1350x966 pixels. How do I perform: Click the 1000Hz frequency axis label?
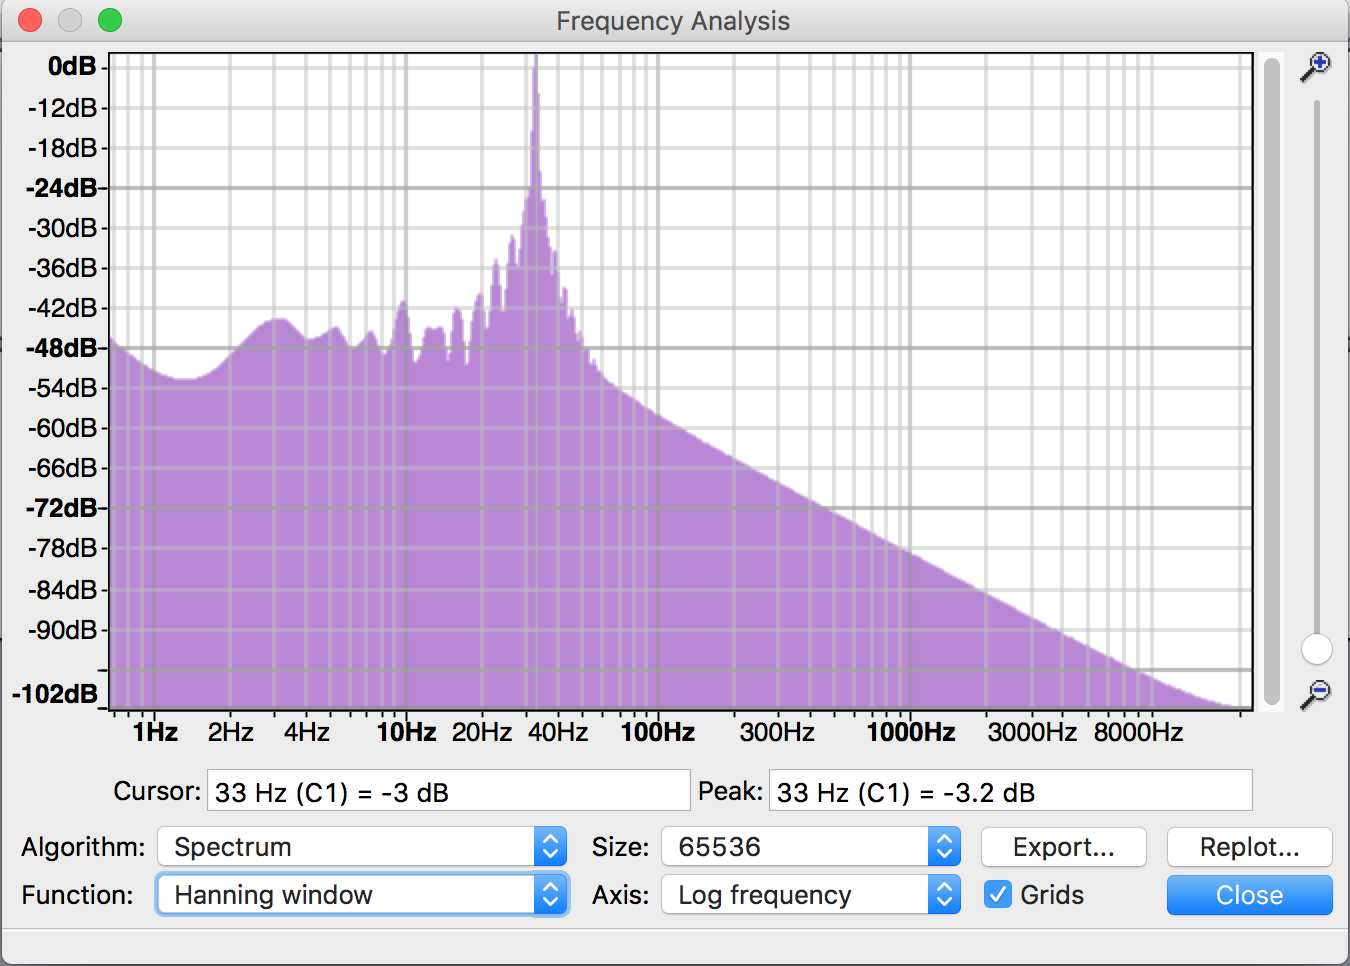coord(911,732)
